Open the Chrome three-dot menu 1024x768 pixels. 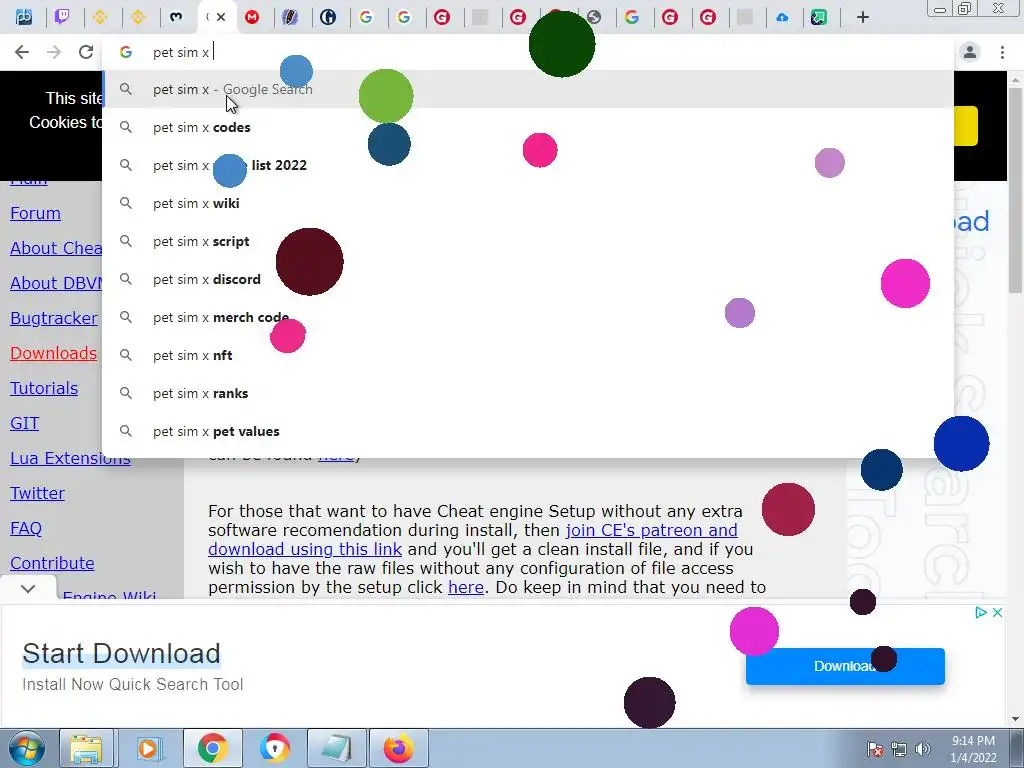tap(1002, 52)
